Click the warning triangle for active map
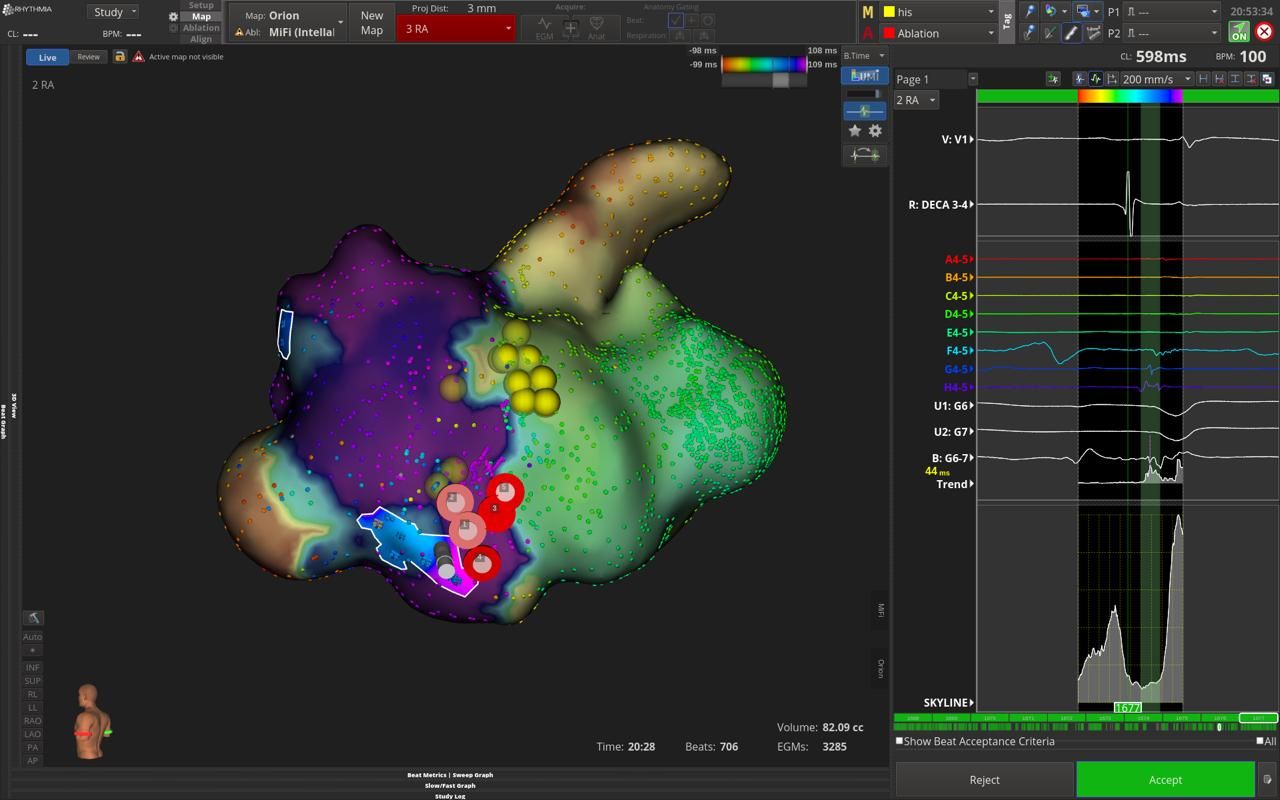Viewport: 1280px width, 800px height. pyautogui.click(x=138, y=57)
